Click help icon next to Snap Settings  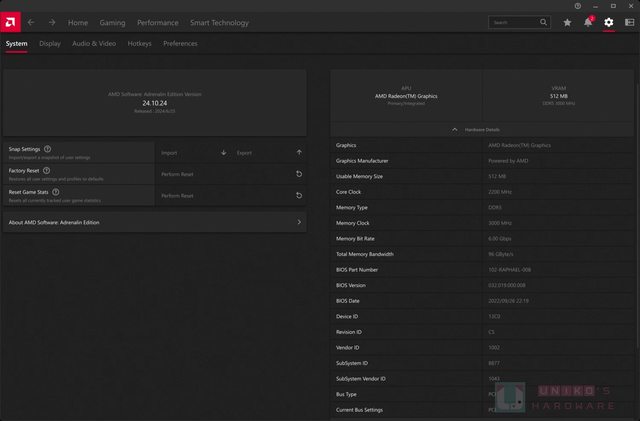(47, 149)
